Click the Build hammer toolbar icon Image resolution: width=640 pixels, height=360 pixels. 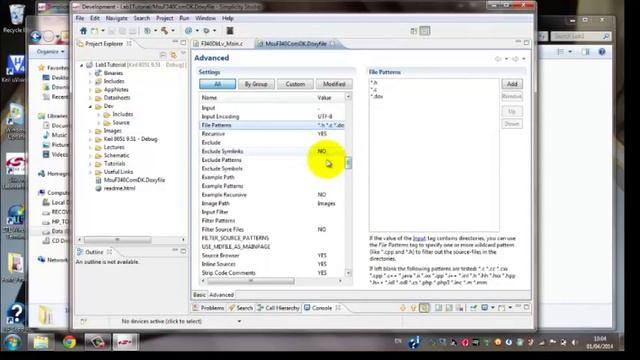tap(164, 31)
